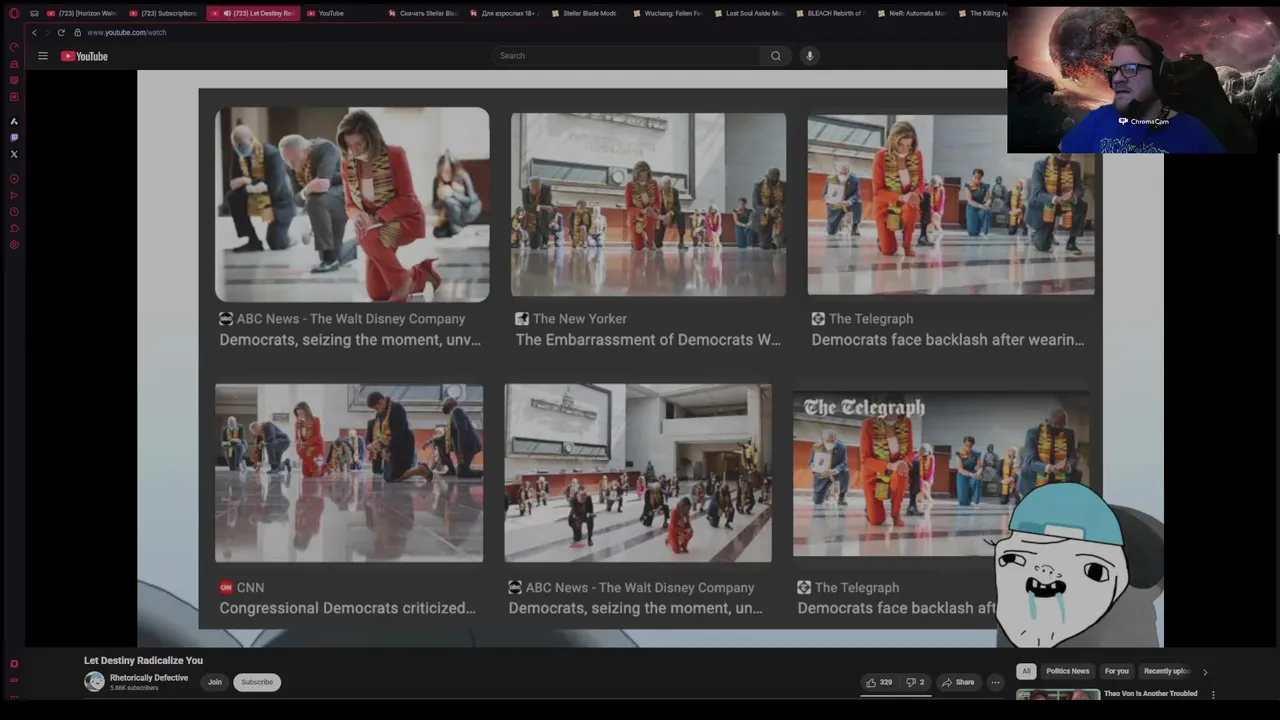Open Twitch in the Opera sidebar
Viewport: 1280px width, 720px height.
(x=14, y=137)
